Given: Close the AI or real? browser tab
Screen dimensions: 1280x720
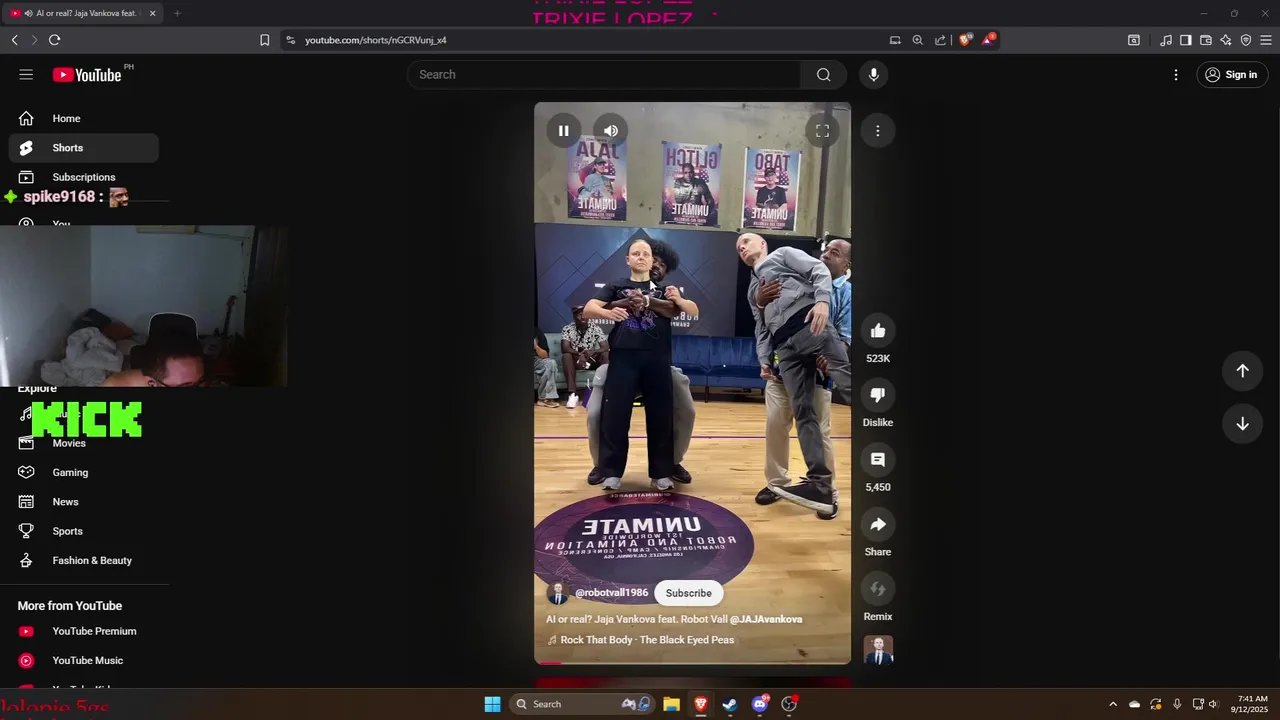Looking at the screenshot, I should click(153, 14).
